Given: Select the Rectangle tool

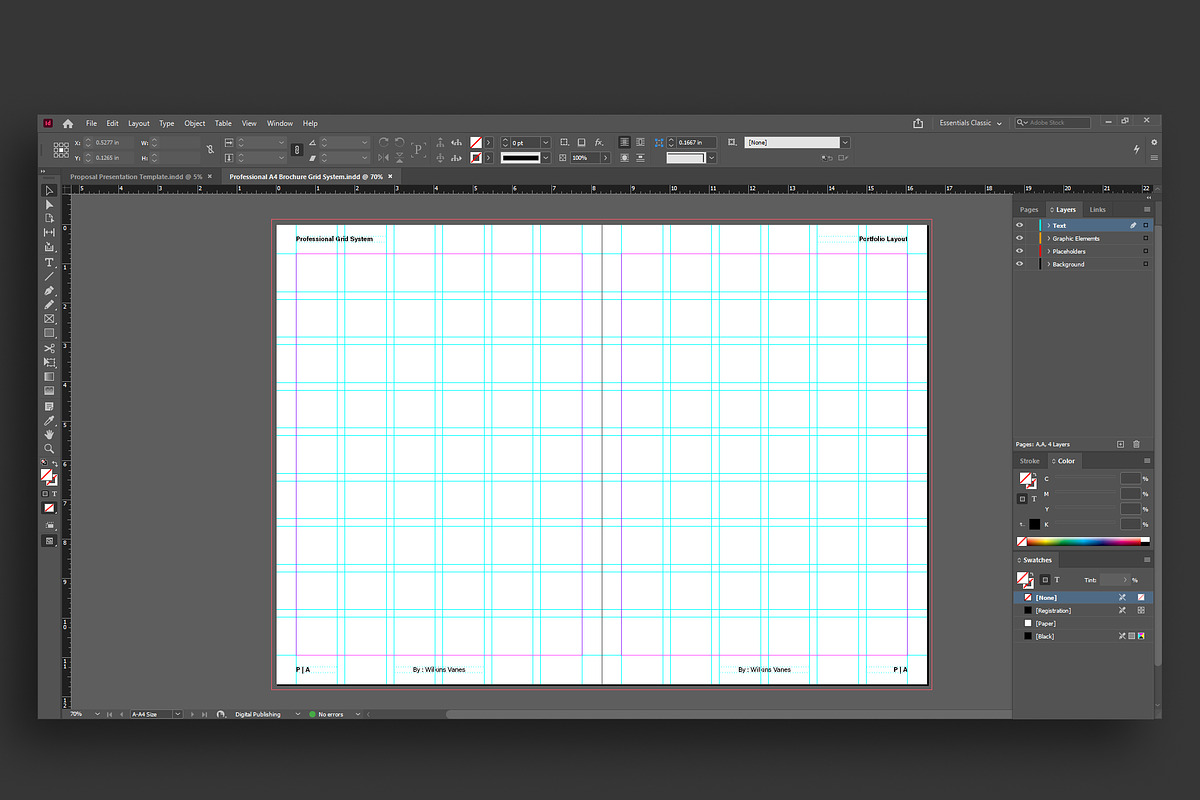Looking at the screenshot, I should pos(49,333).
